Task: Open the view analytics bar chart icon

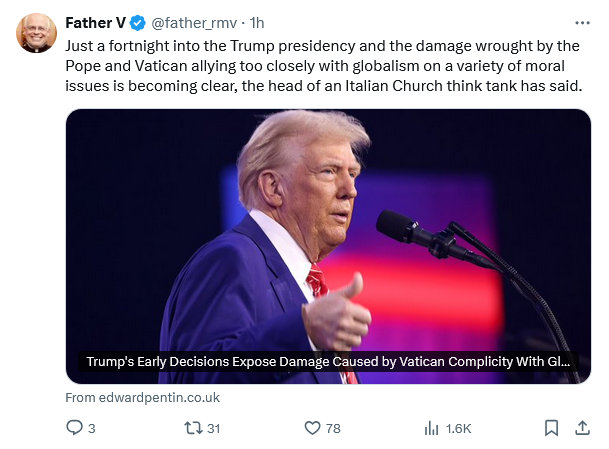Action: tap(432, 428)
